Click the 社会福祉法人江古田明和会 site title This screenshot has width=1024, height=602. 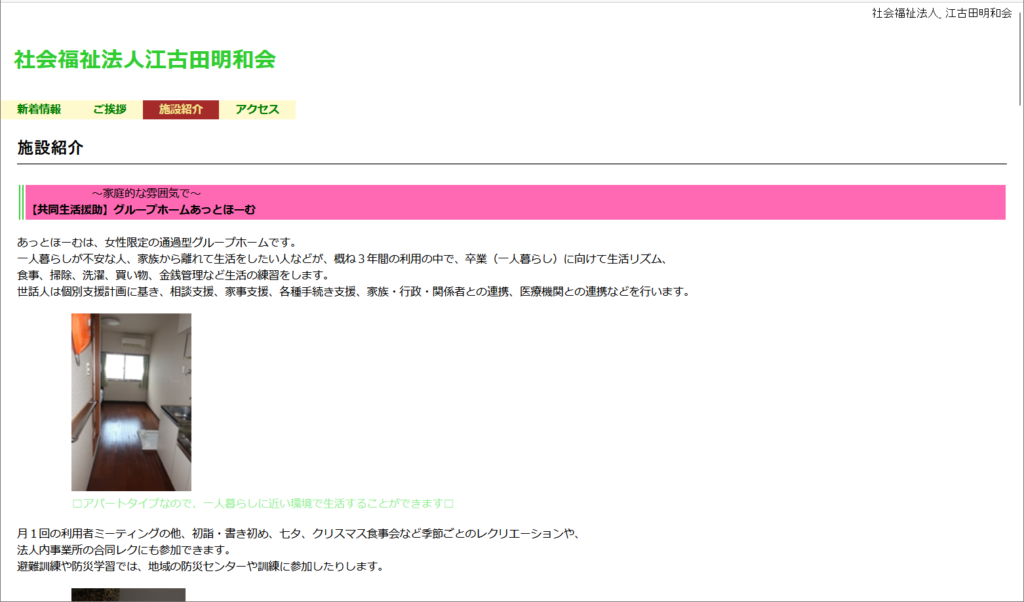point(145,59)
